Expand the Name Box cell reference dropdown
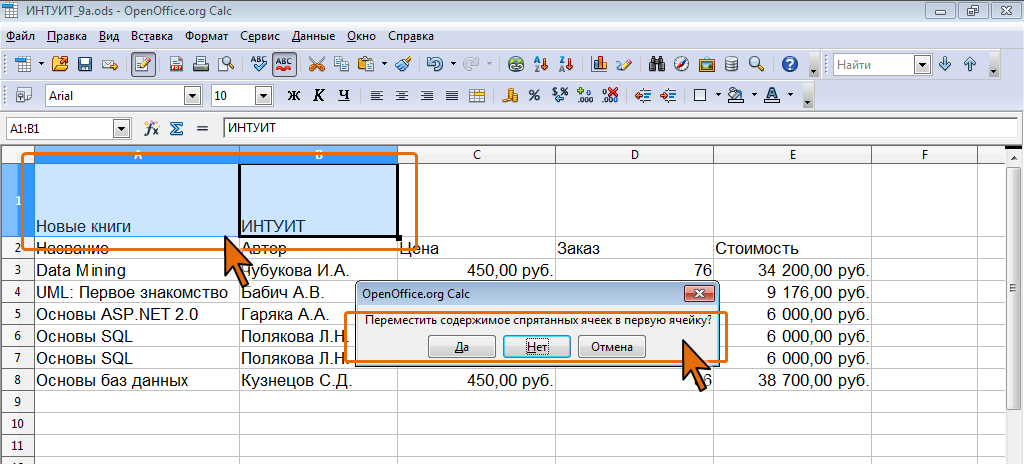Screen dimensions: 1024x464 click(122, 129)
